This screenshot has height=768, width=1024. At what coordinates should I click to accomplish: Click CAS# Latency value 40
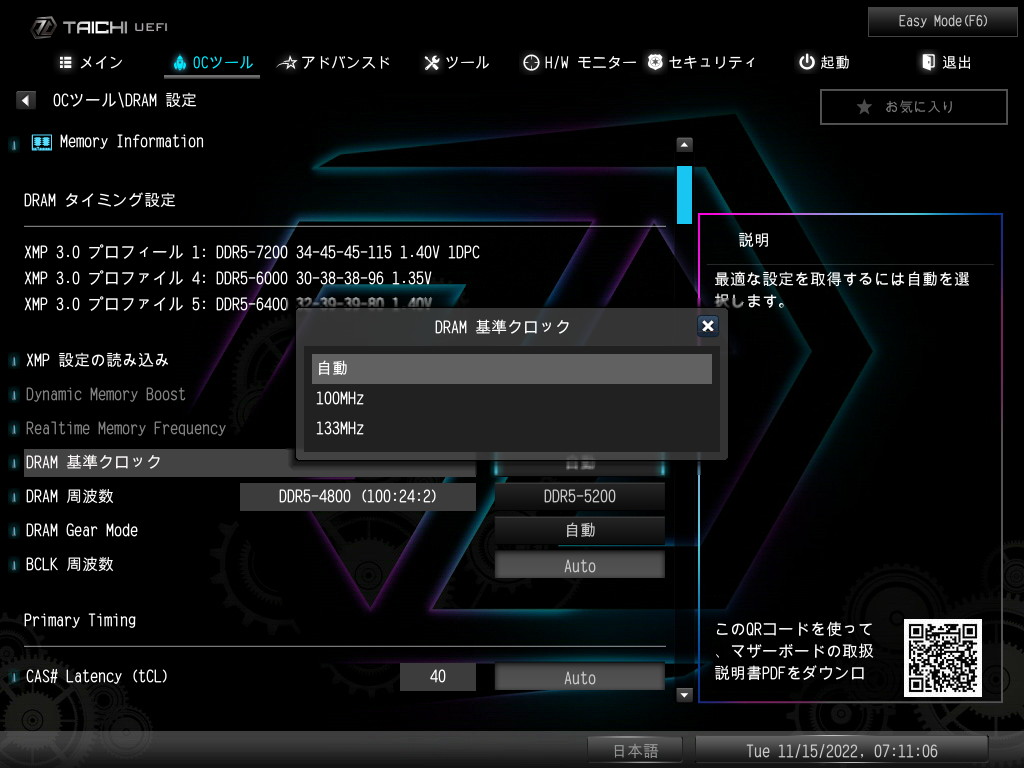click(x=438, y=677)
